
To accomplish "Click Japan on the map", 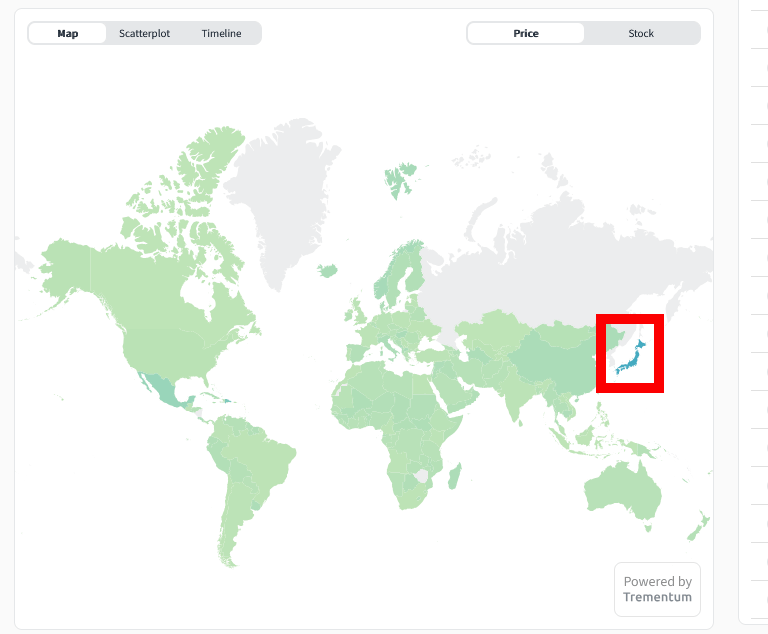I will click(633, 360).
